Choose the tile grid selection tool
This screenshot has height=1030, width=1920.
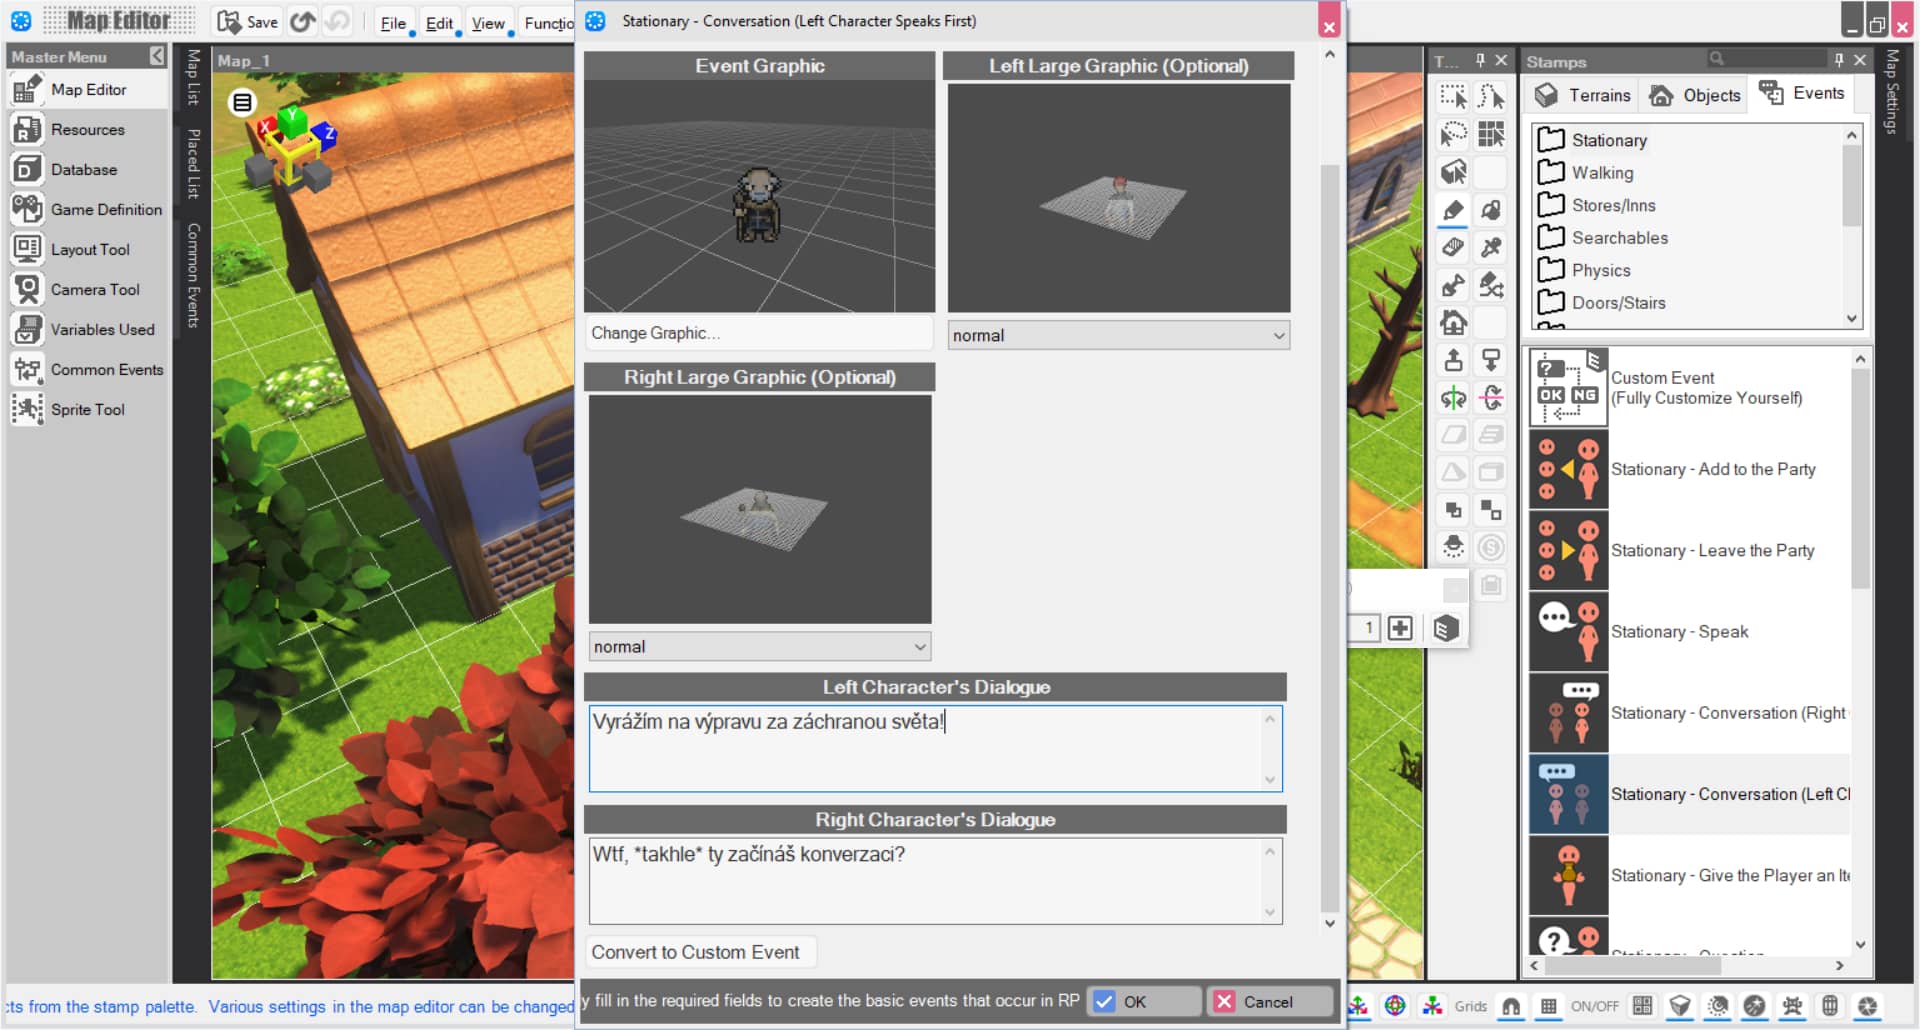point(1491,134)
